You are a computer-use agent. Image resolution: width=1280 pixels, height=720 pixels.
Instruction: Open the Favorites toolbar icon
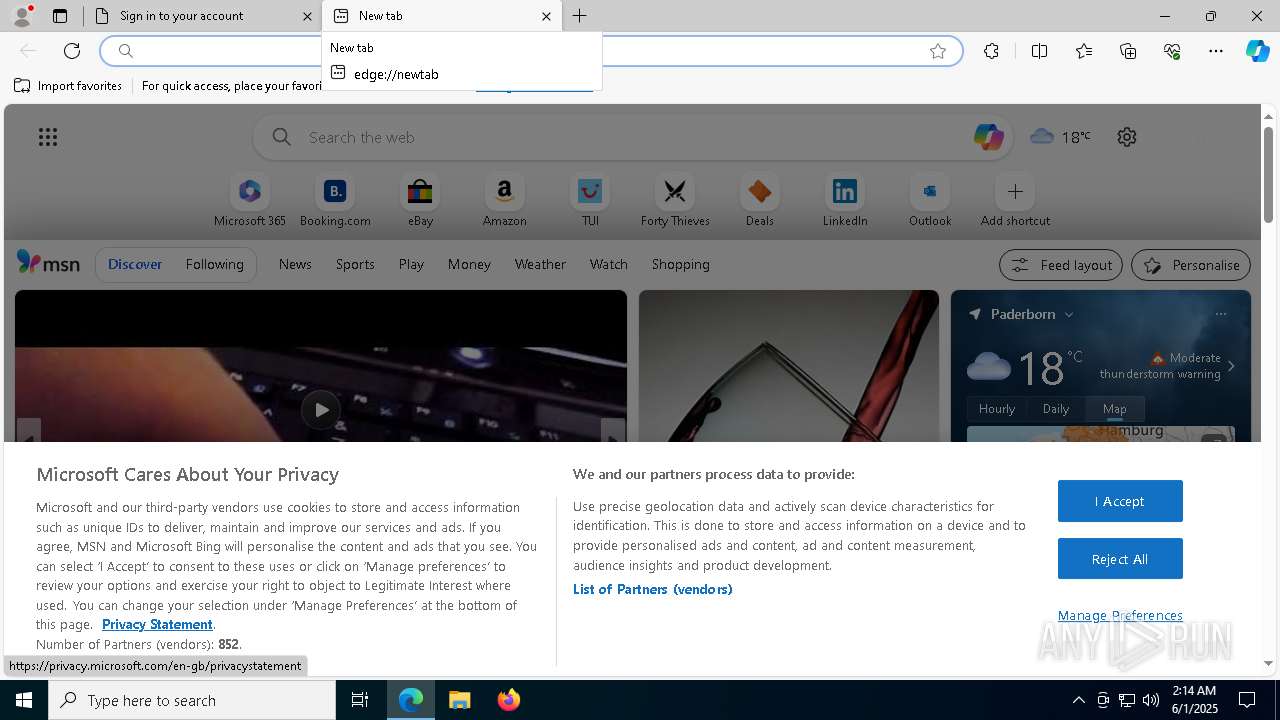coord(1084,51)
